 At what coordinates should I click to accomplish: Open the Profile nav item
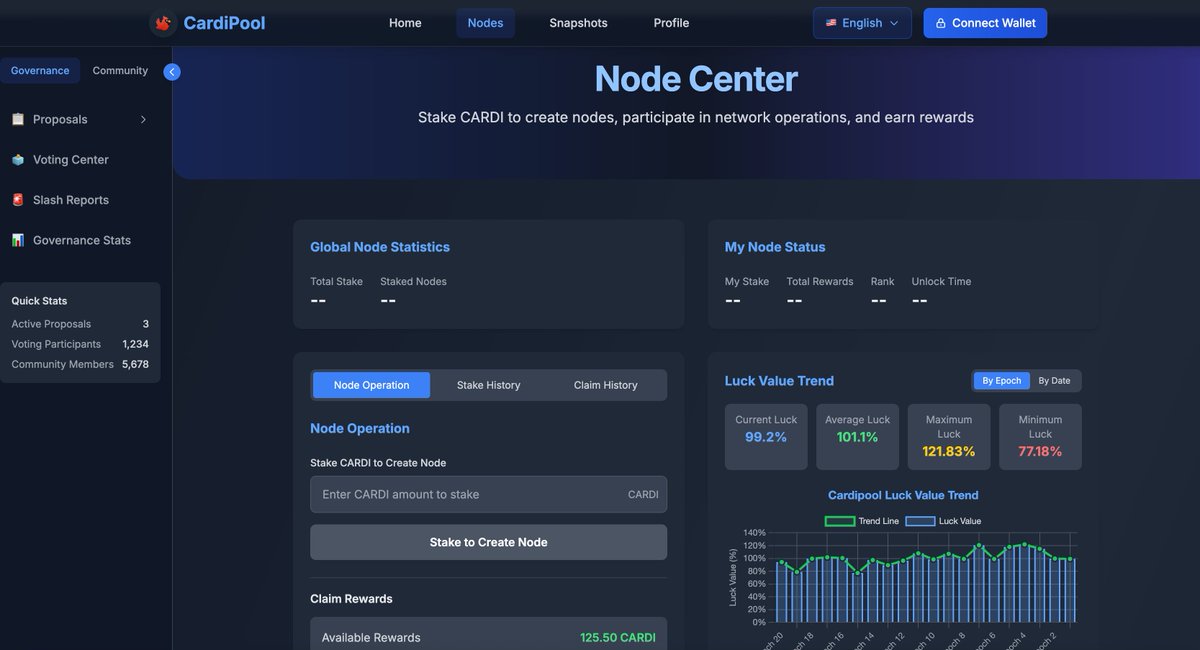[671, 23]
